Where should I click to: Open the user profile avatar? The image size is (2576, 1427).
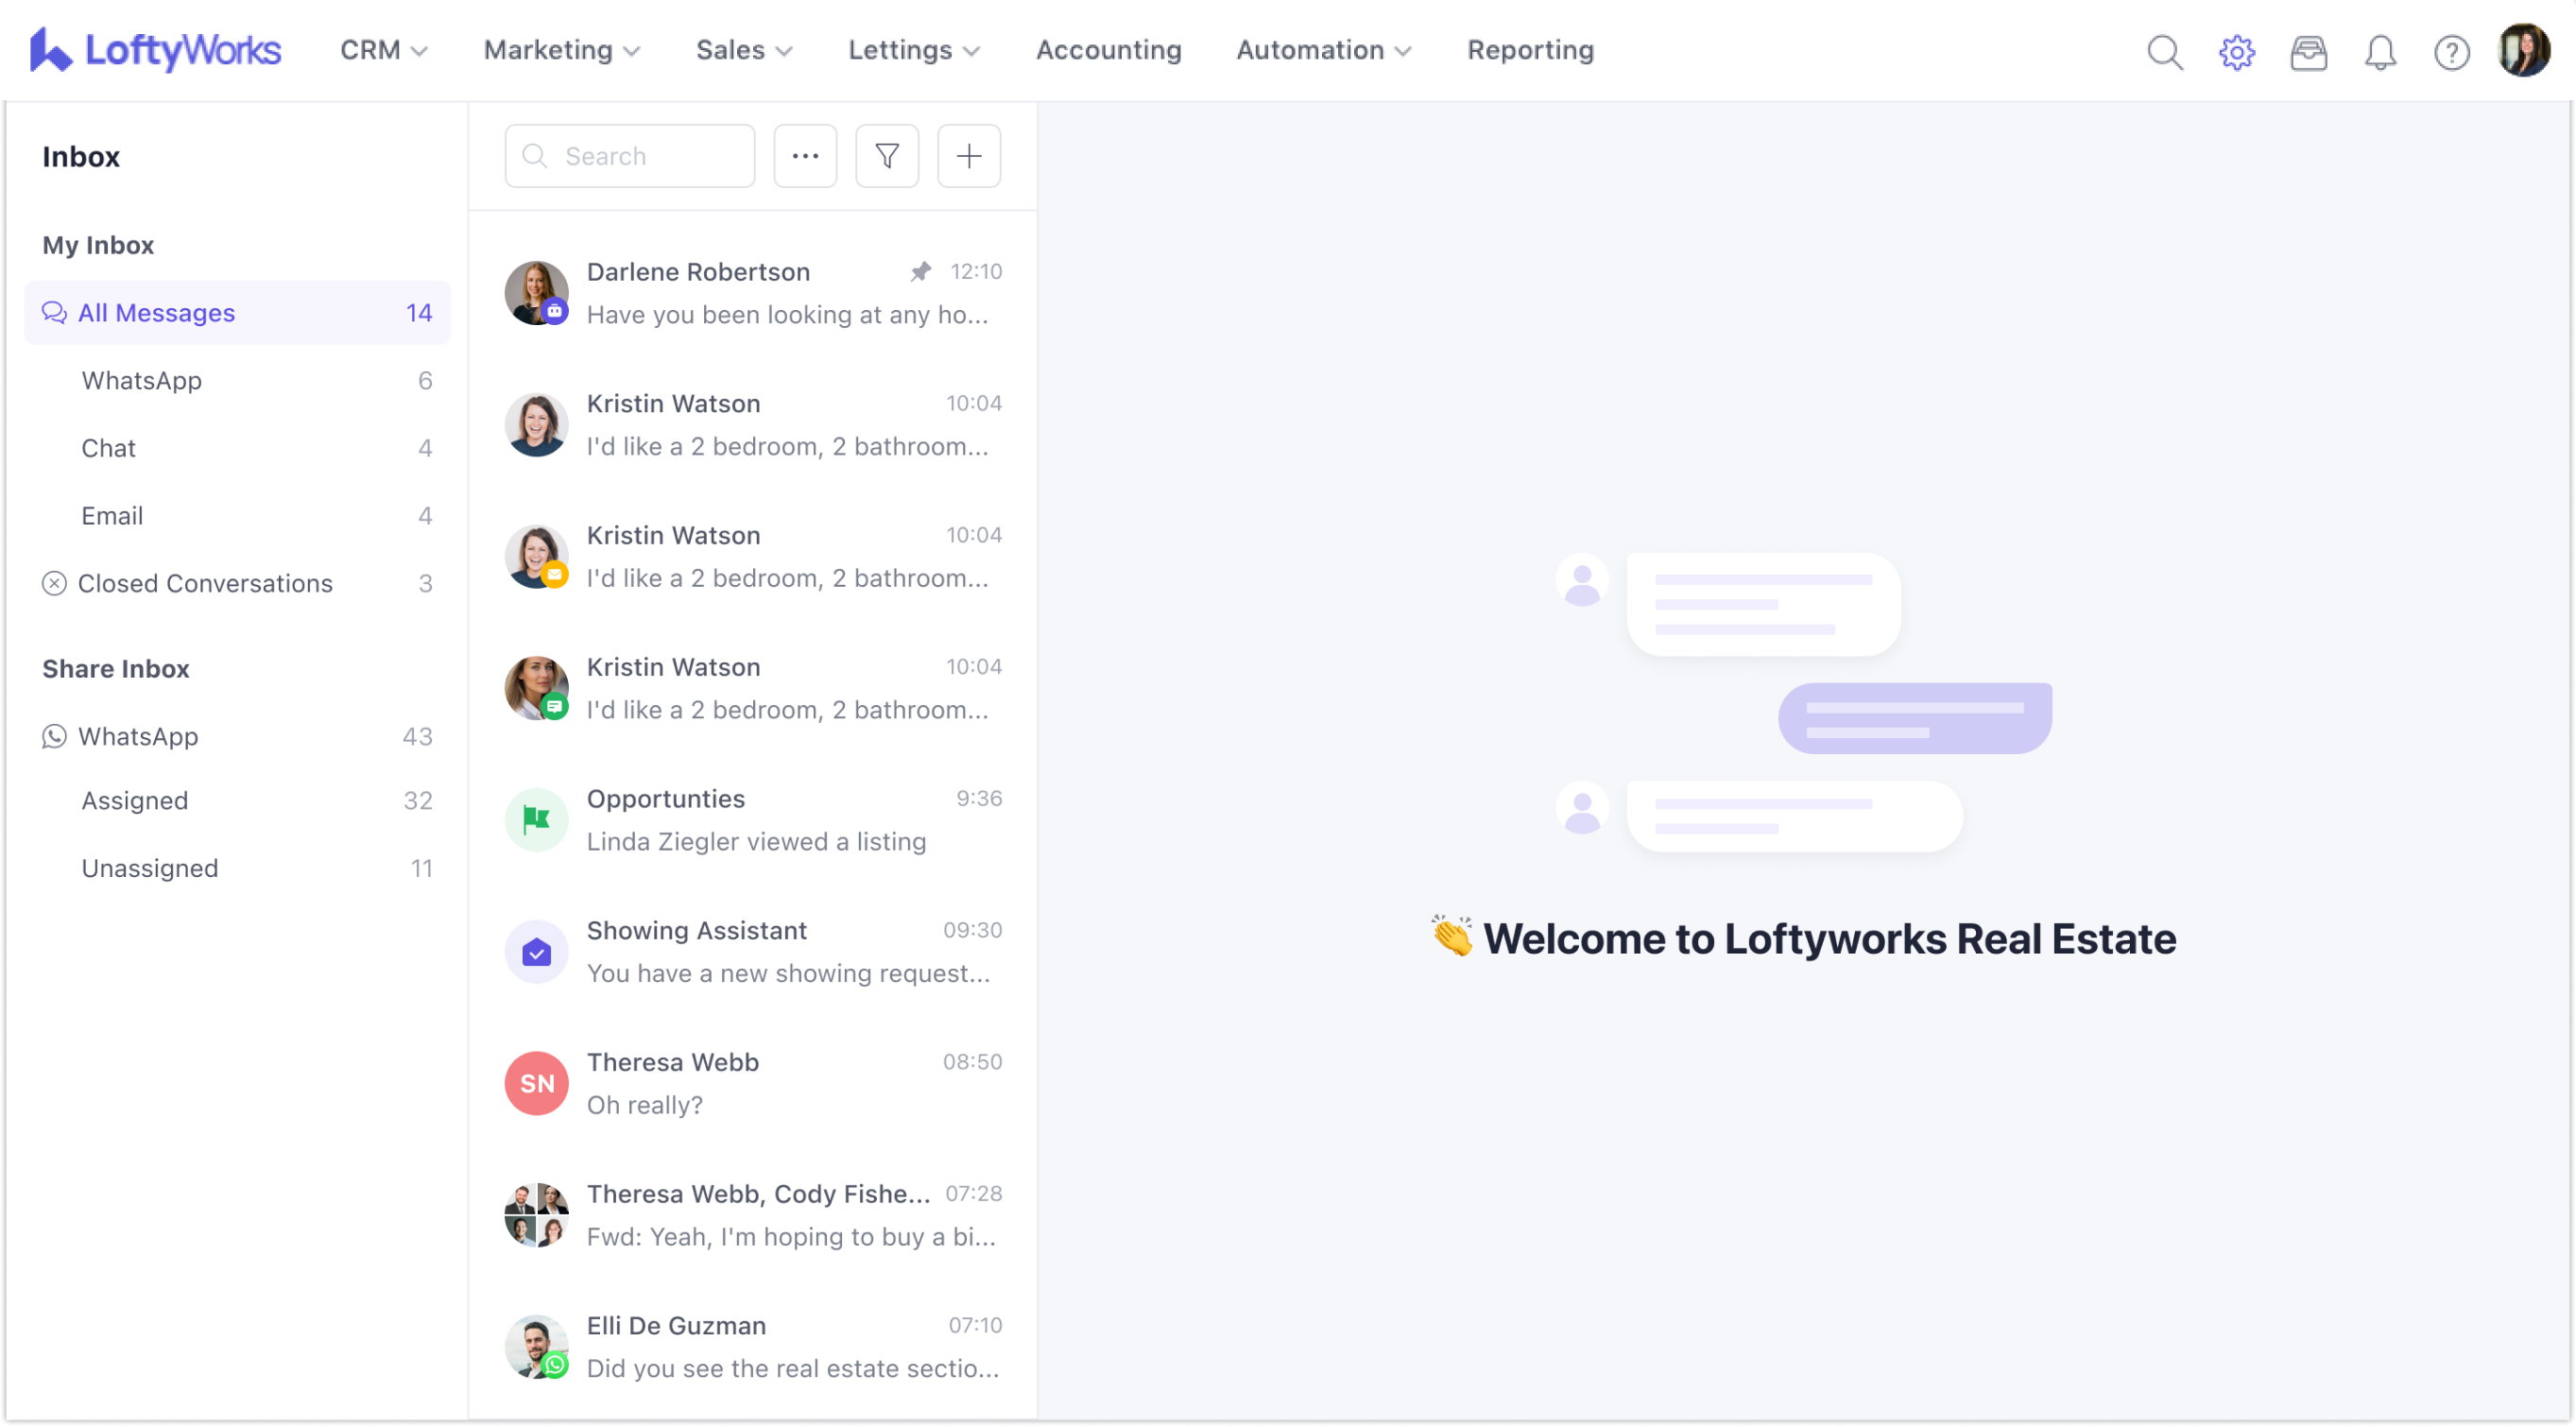[2523, 51]
